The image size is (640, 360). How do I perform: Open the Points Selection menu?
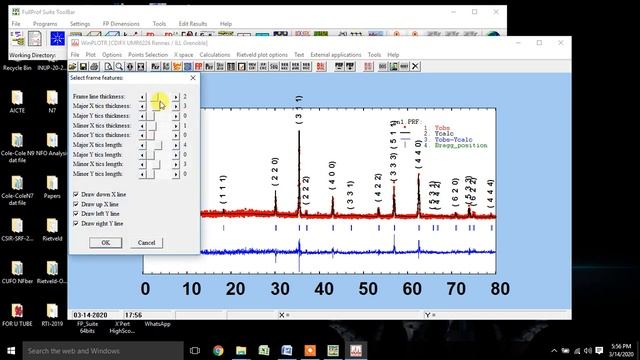148,55
